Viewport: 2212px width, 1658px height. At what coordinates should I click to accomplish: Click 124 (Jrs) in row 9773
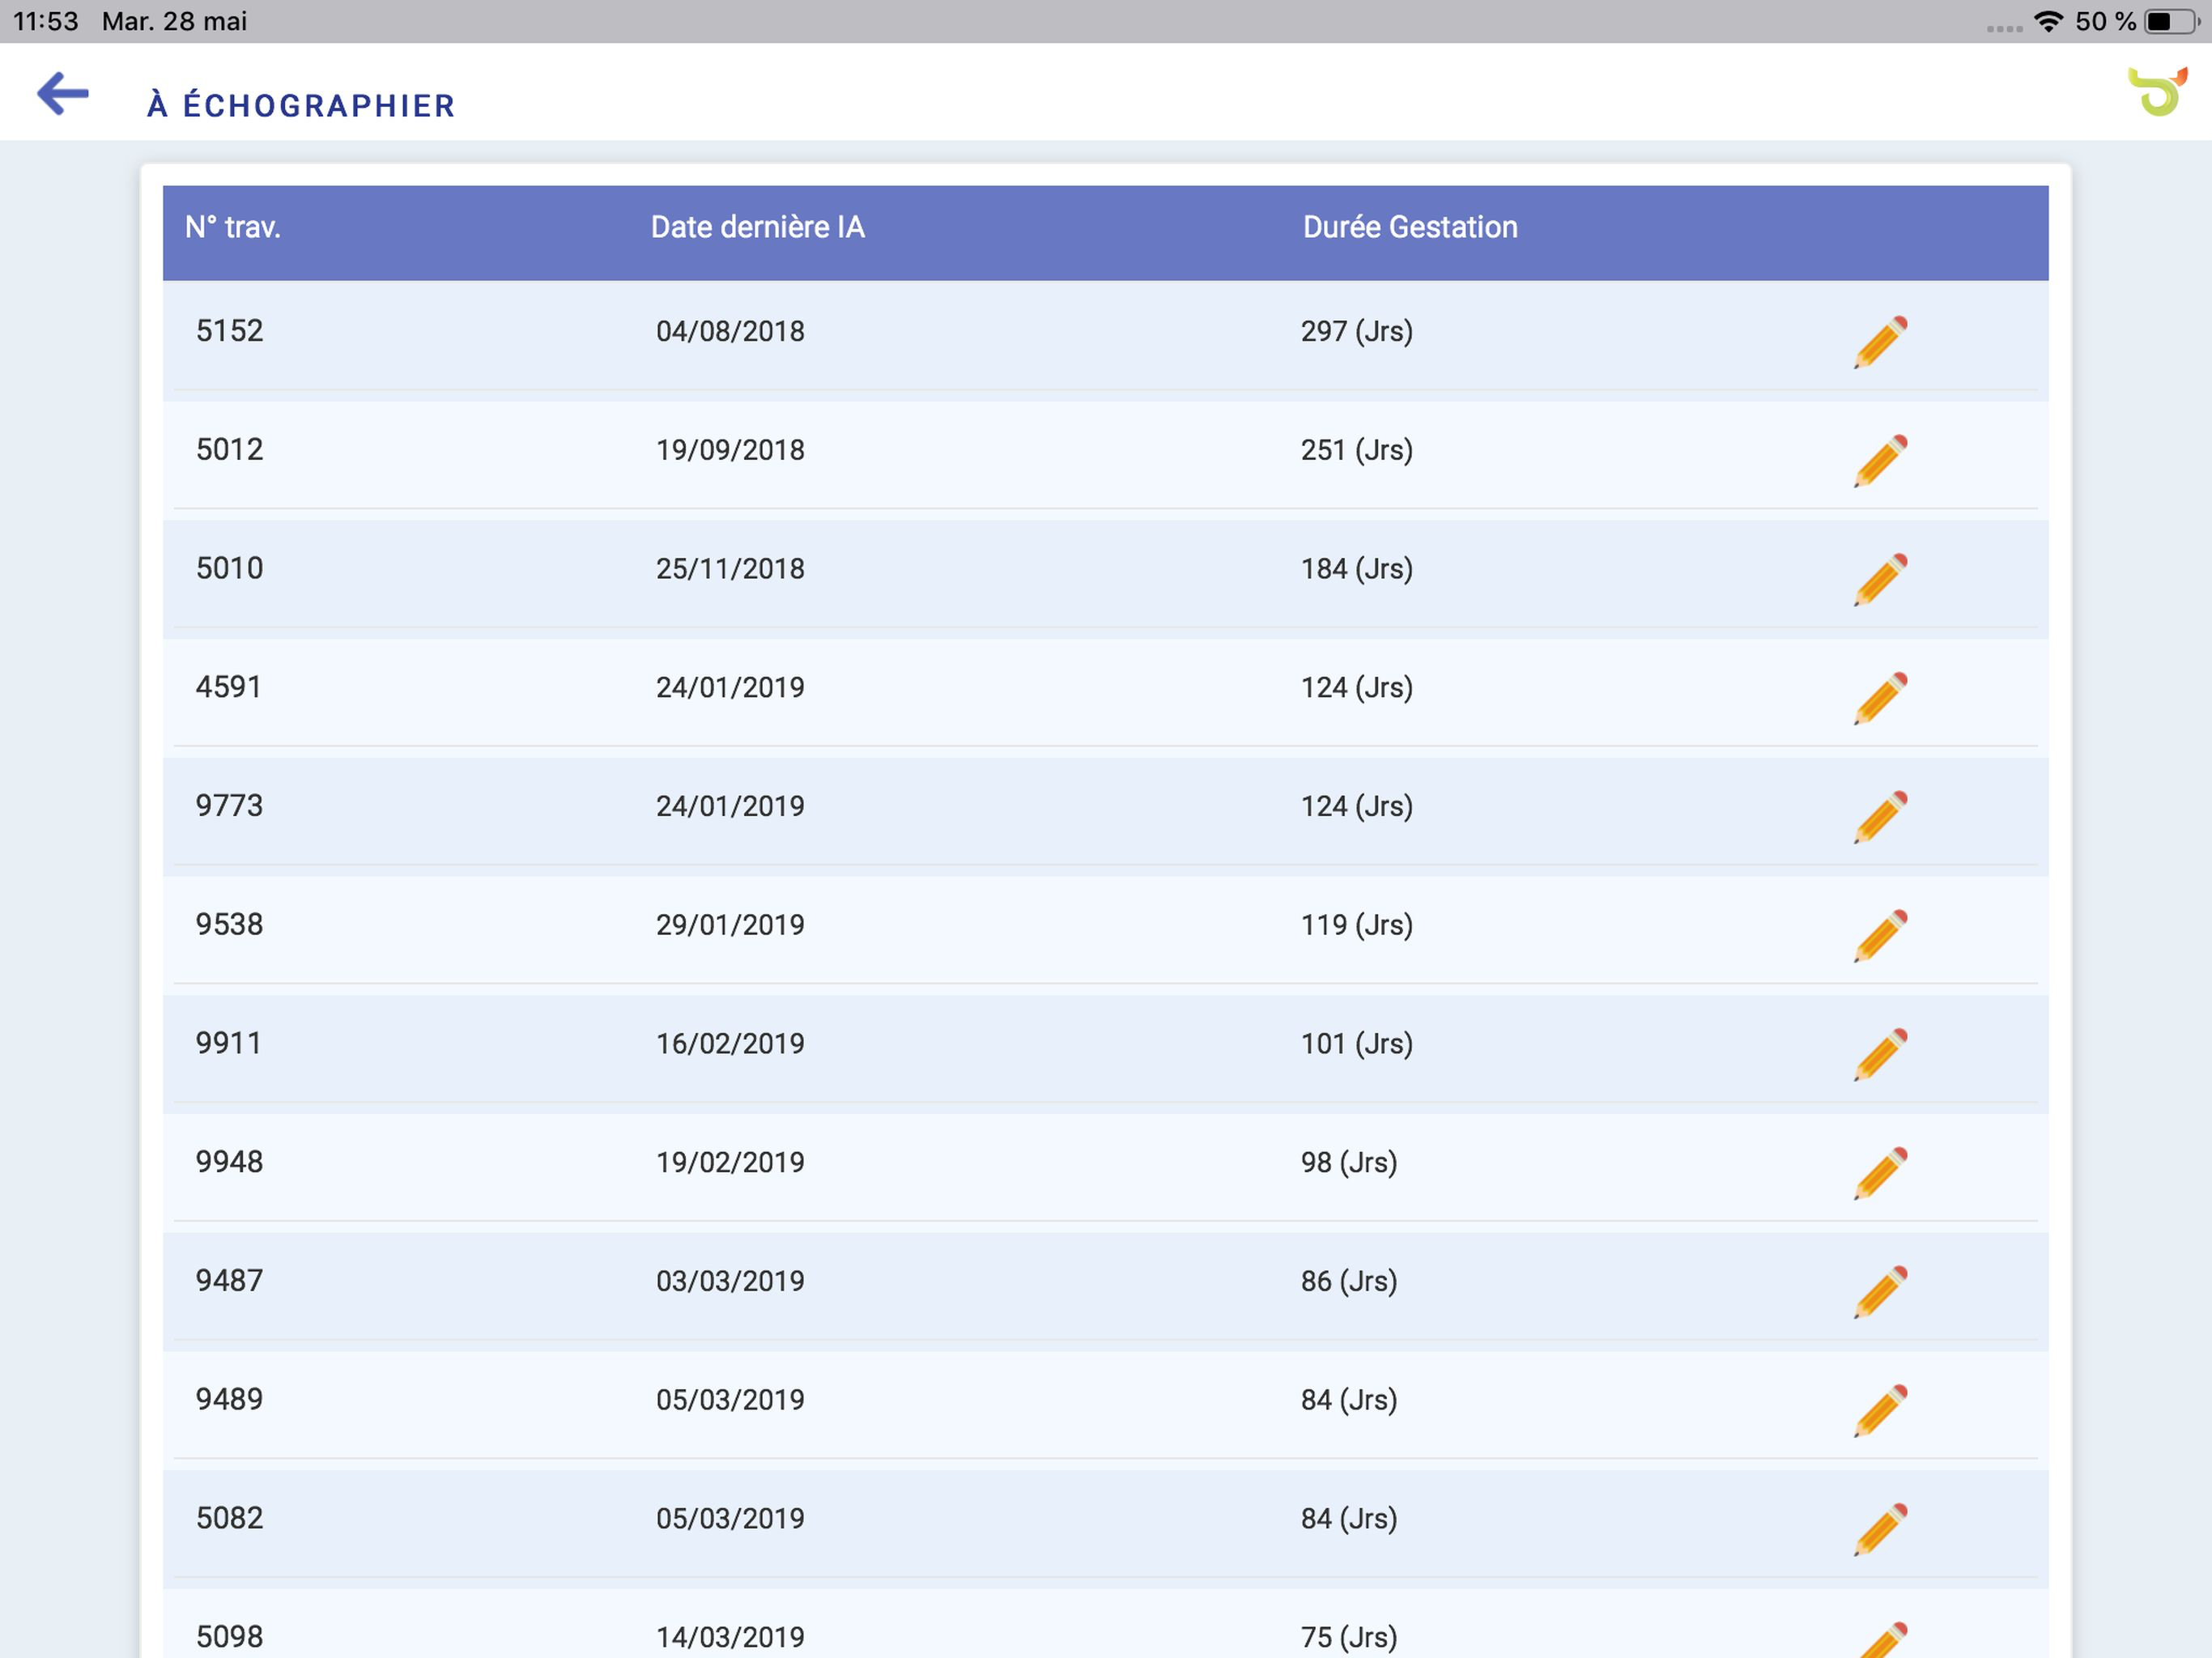pyautogui.click(x=1357, y=806)
